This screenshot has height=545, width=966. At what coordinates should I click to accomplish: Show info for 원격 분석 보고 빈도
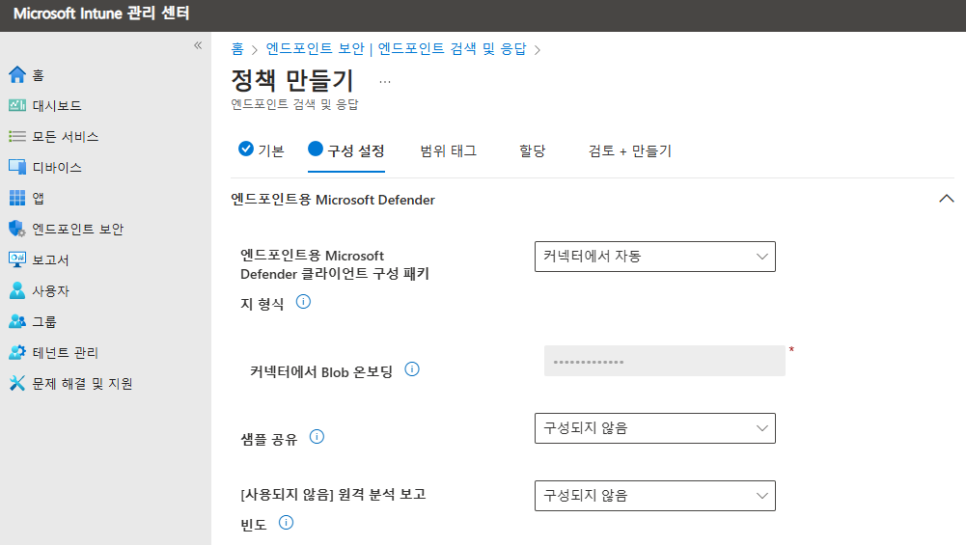tap(286, 523)
